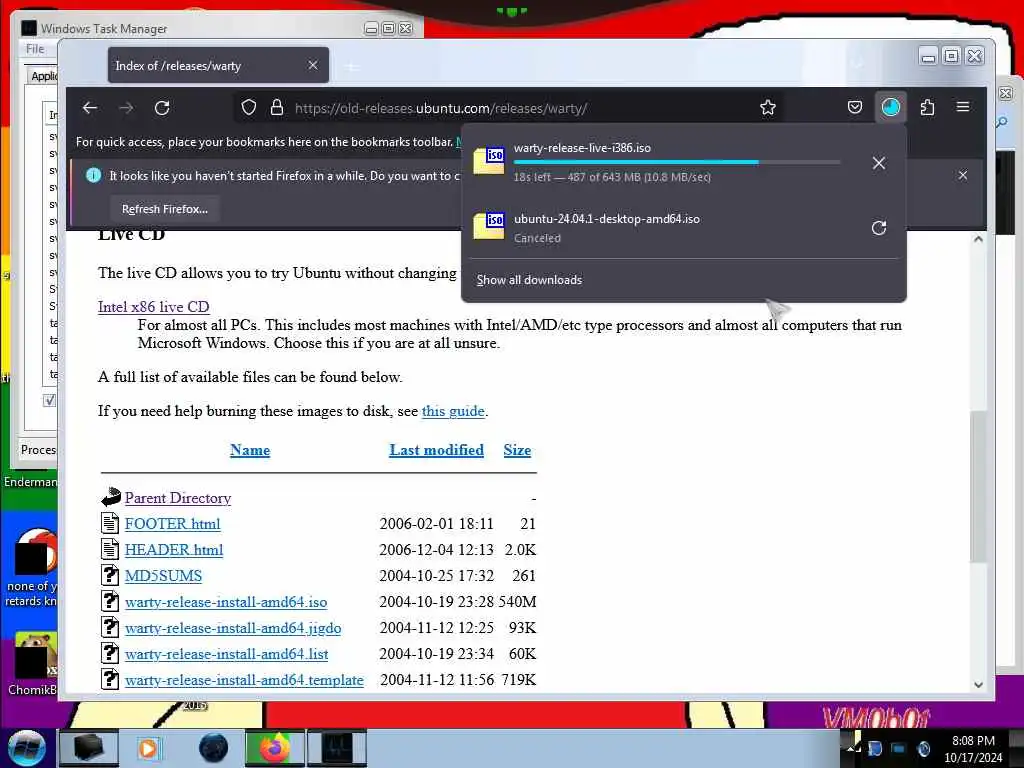Open the Pocket save icon

pyautogui.click(x=855, y=107)
